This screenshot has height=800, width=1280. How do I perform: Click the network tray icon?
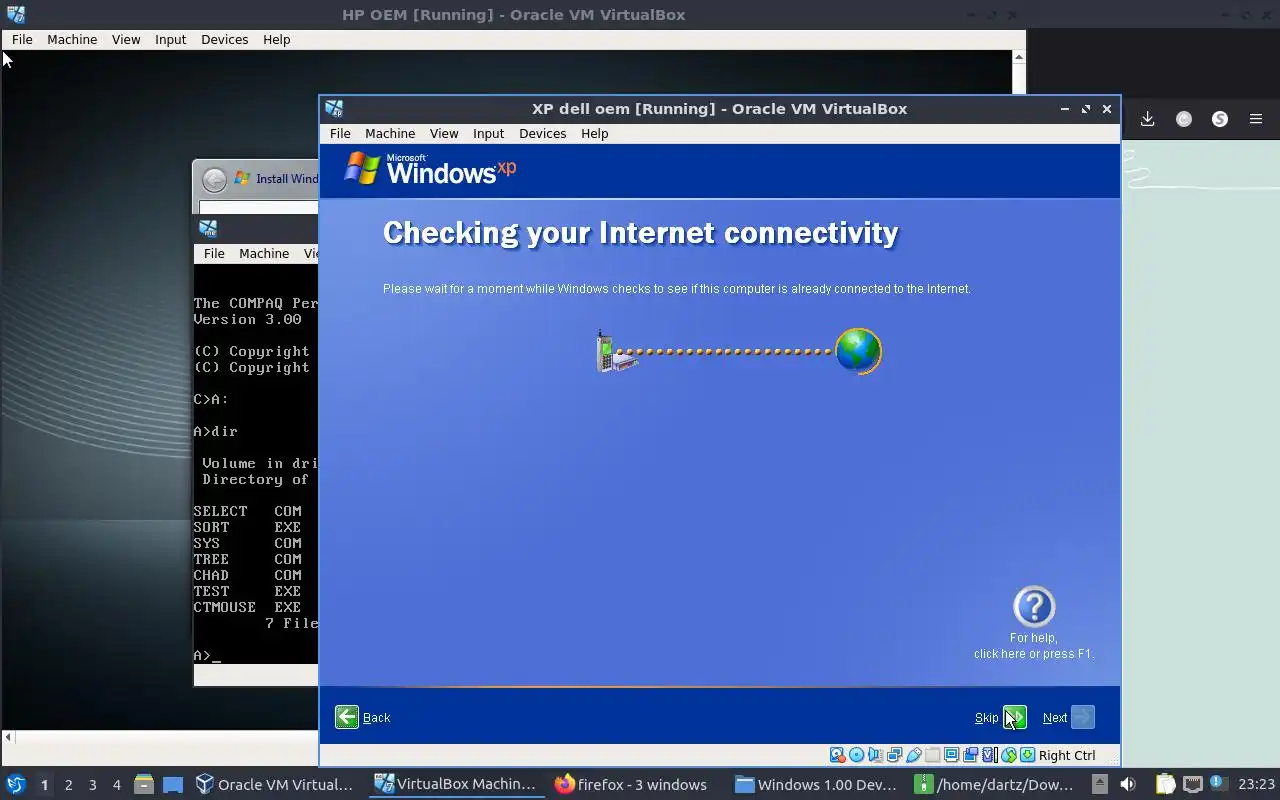[1193, 784]
